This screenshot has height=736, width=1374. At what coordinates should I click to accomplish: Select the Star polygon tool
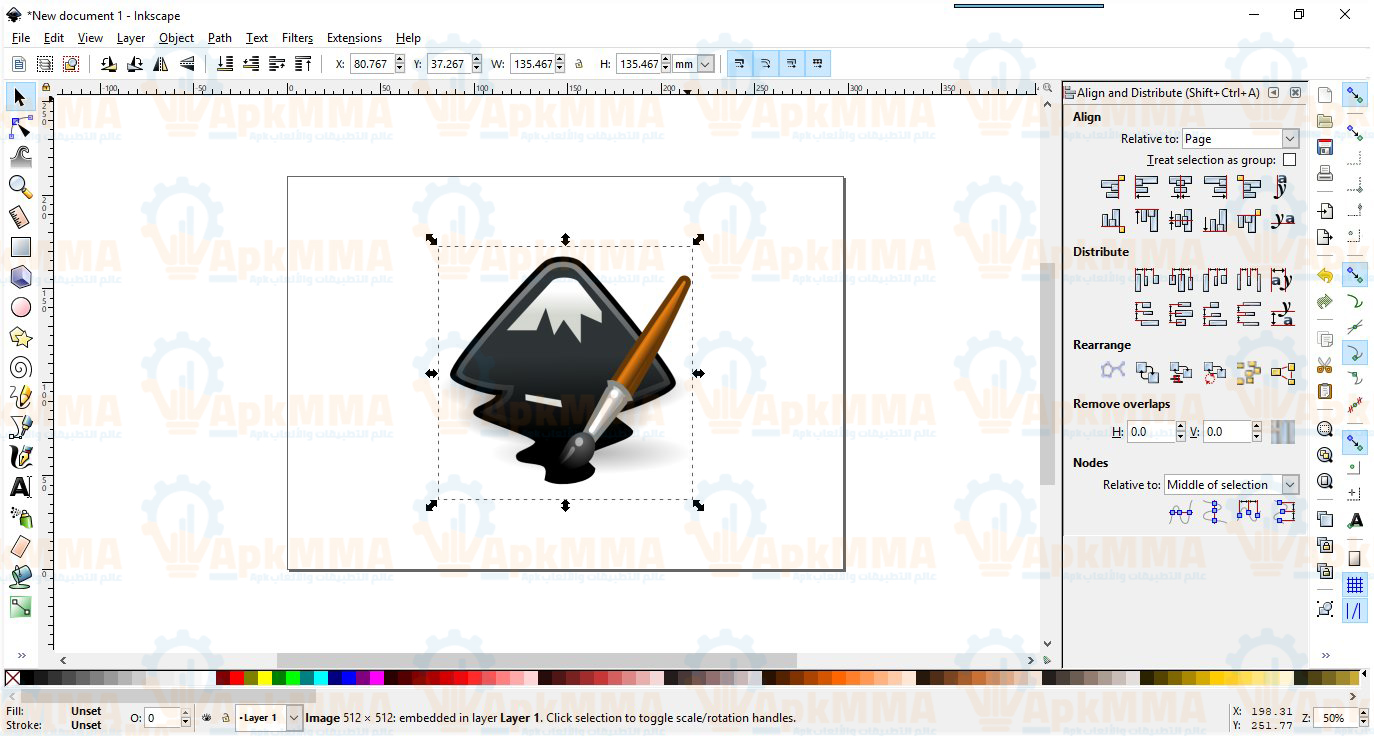(20, 337)
